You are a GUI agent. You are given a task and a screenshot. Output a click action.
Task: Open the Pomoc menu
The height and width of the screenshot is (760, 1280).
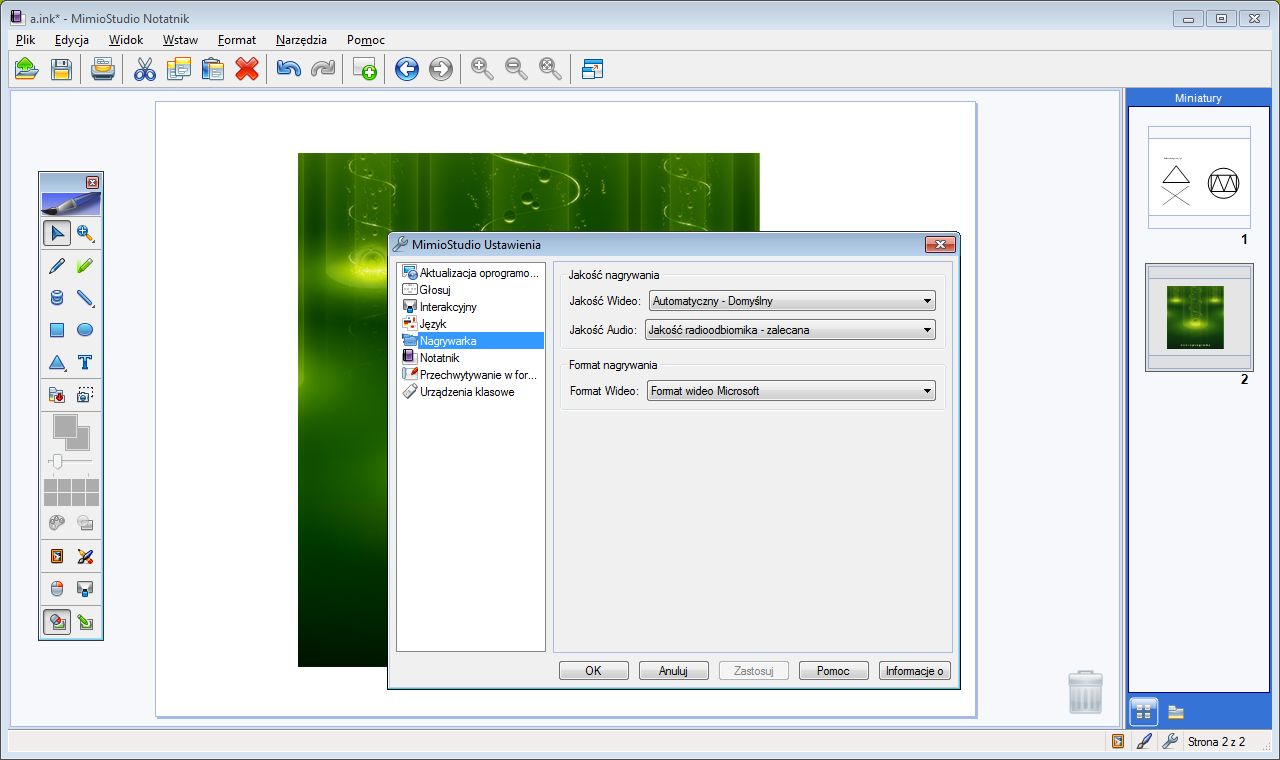pyautogui.click(x=366, y=40)
